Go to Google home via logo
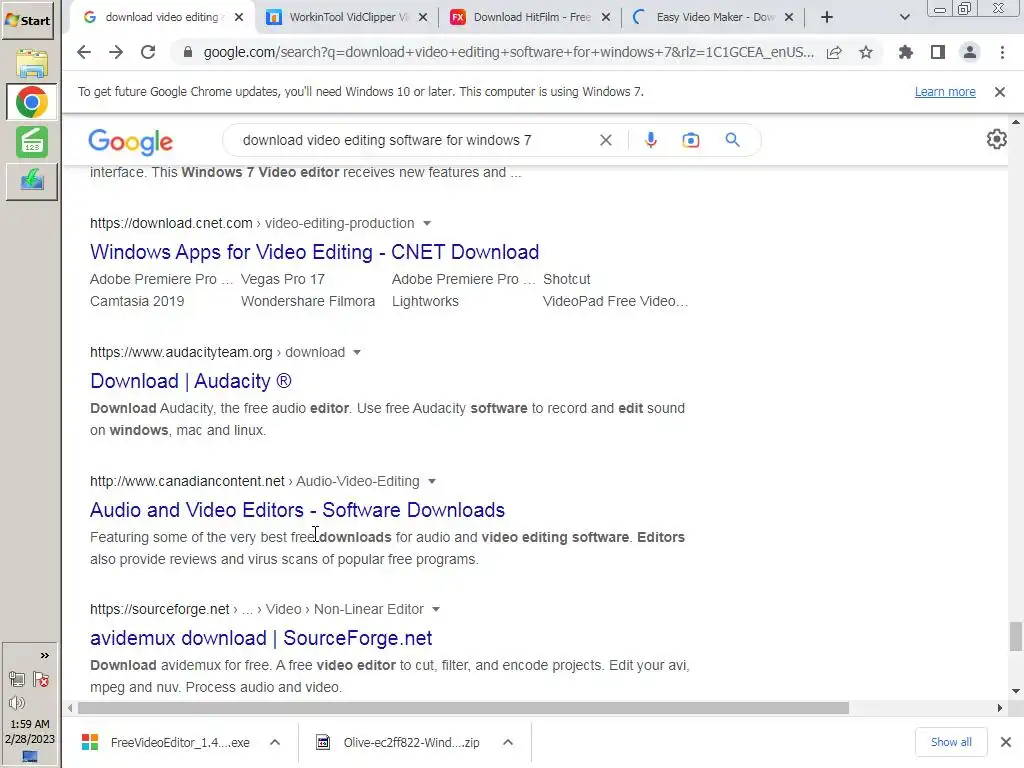Viewport: 1024px width, 768px height. (131, 142)
